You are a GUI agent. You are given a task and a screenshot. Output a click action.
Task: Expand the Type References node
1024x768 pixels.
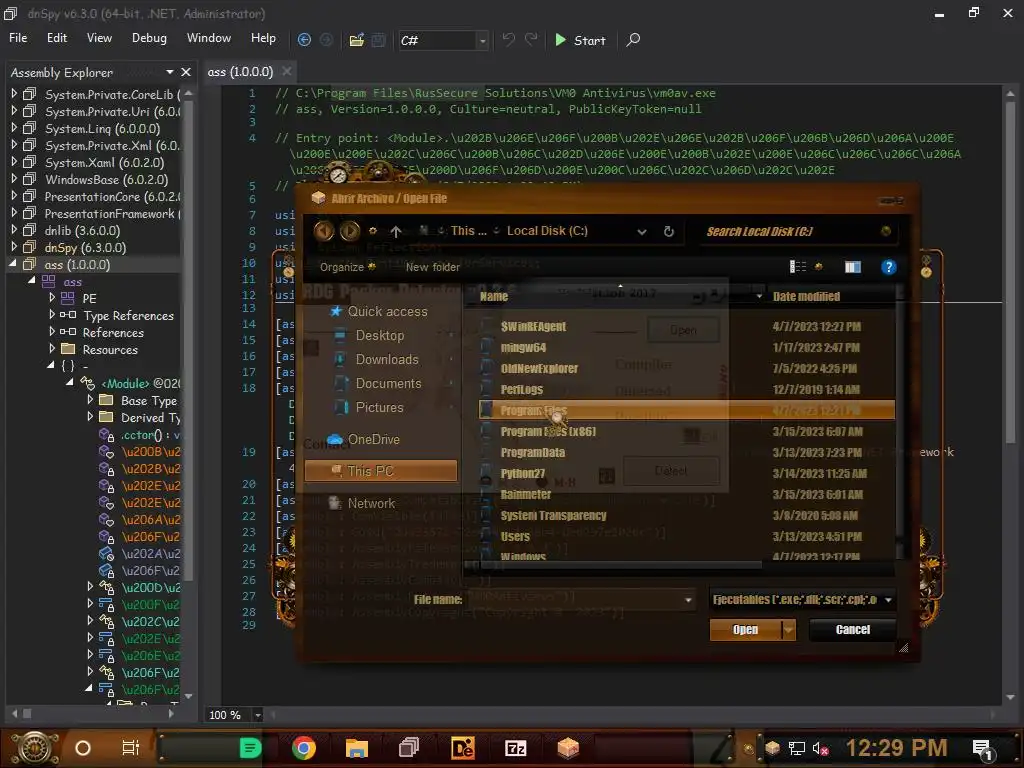click(x=52, y=315)
